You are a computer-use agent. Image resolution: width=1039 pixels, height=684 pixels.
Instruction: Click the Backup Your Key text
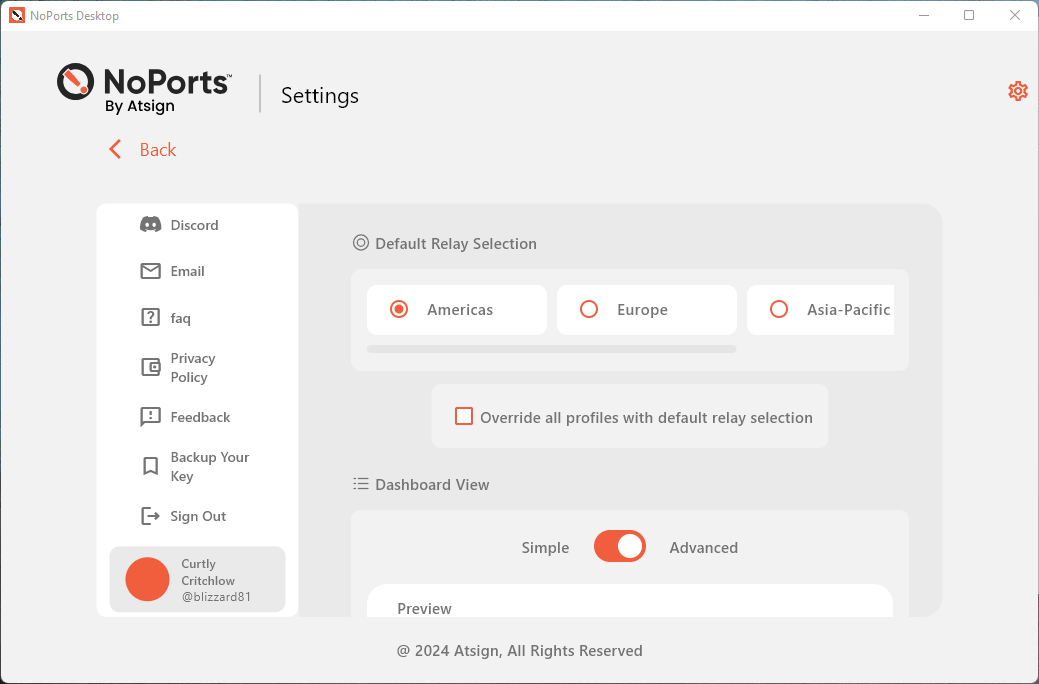209,466
